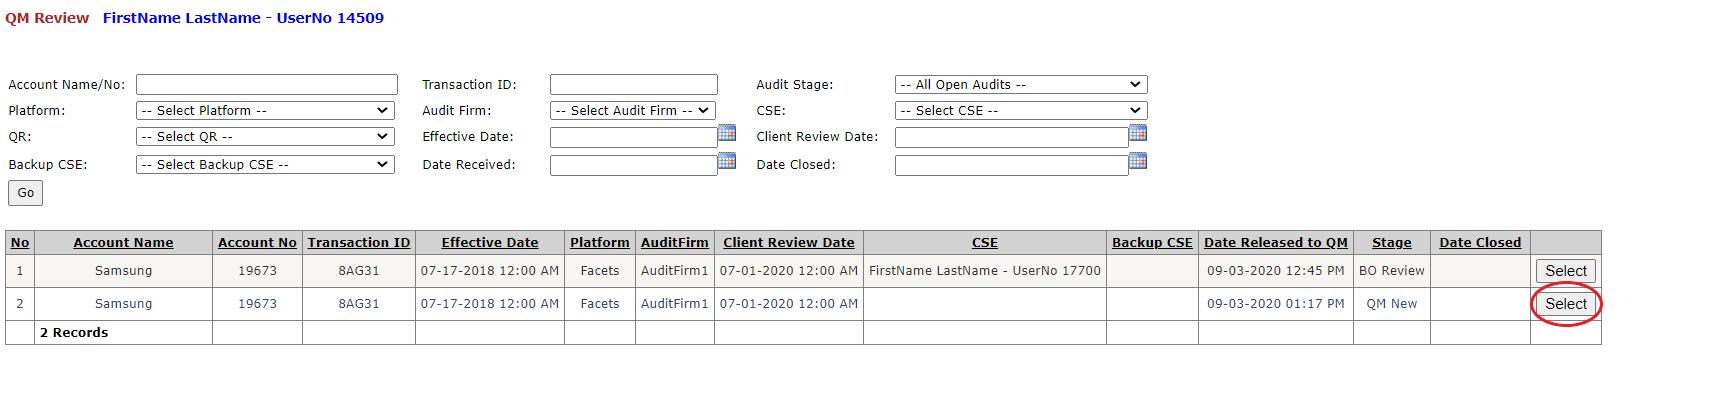Click the QM Review page title
Image resolution: width=1712 pixels, height=420 pixels.
(47, 18)
